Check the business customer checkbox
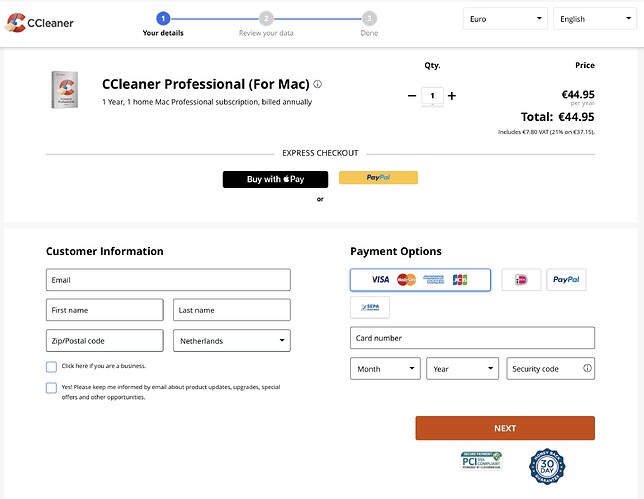Image resolution: width=644 pixels, height=499 pixels. tap(52, 367)
